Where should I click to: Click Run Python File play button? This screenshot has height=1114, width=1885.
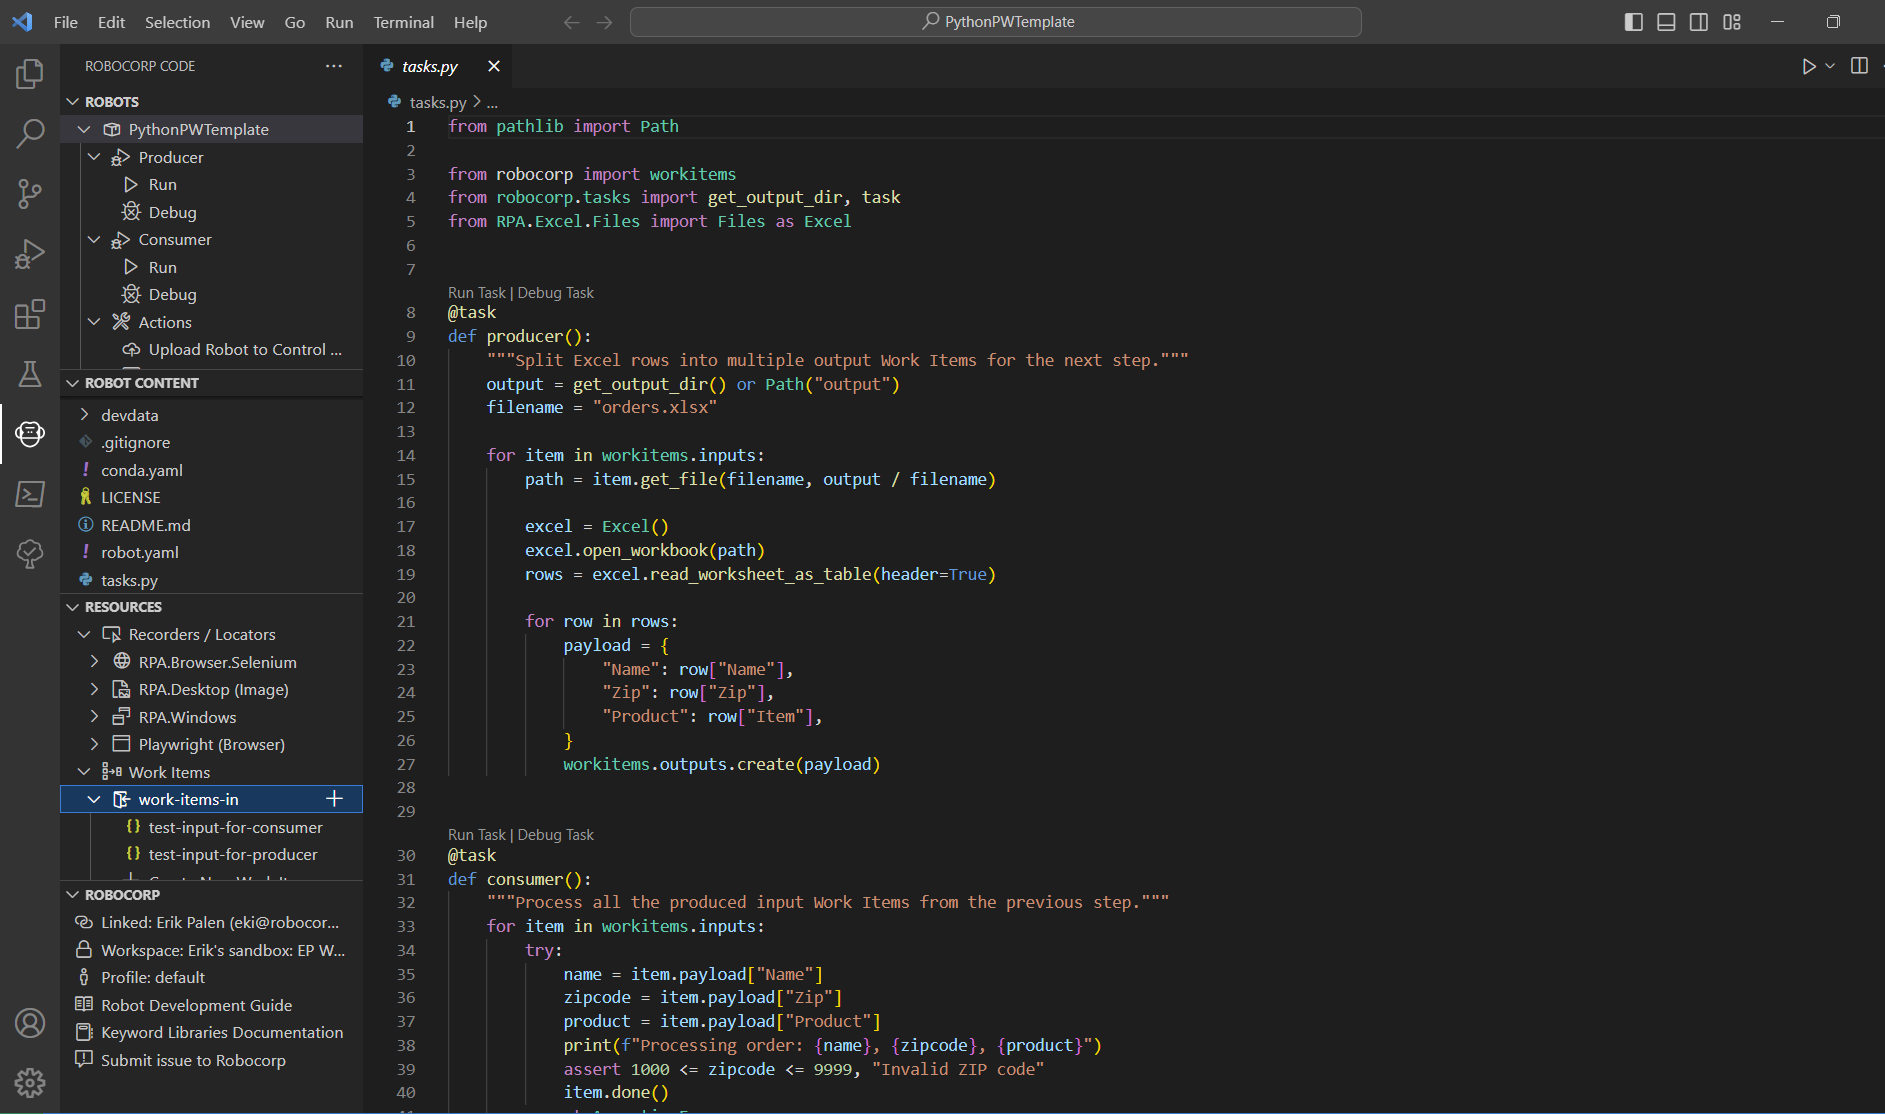click(1808, 66)
